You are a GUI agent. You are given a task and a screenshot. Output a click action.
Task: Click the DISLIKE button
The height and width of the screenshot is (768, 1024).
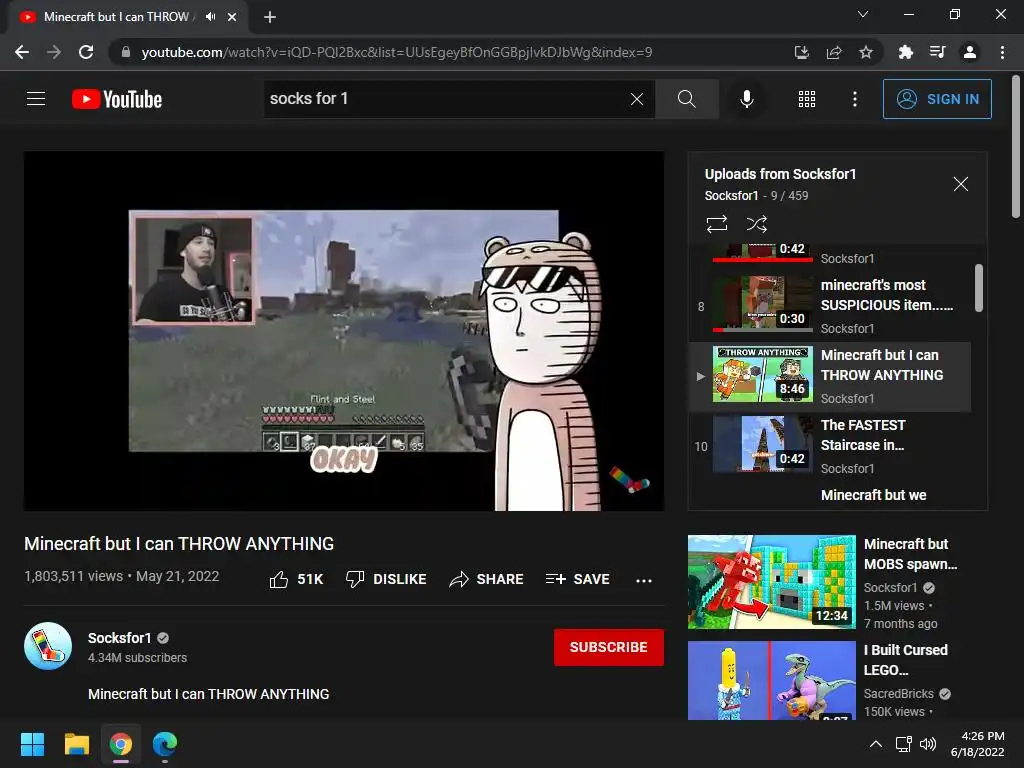coord(386,579)
